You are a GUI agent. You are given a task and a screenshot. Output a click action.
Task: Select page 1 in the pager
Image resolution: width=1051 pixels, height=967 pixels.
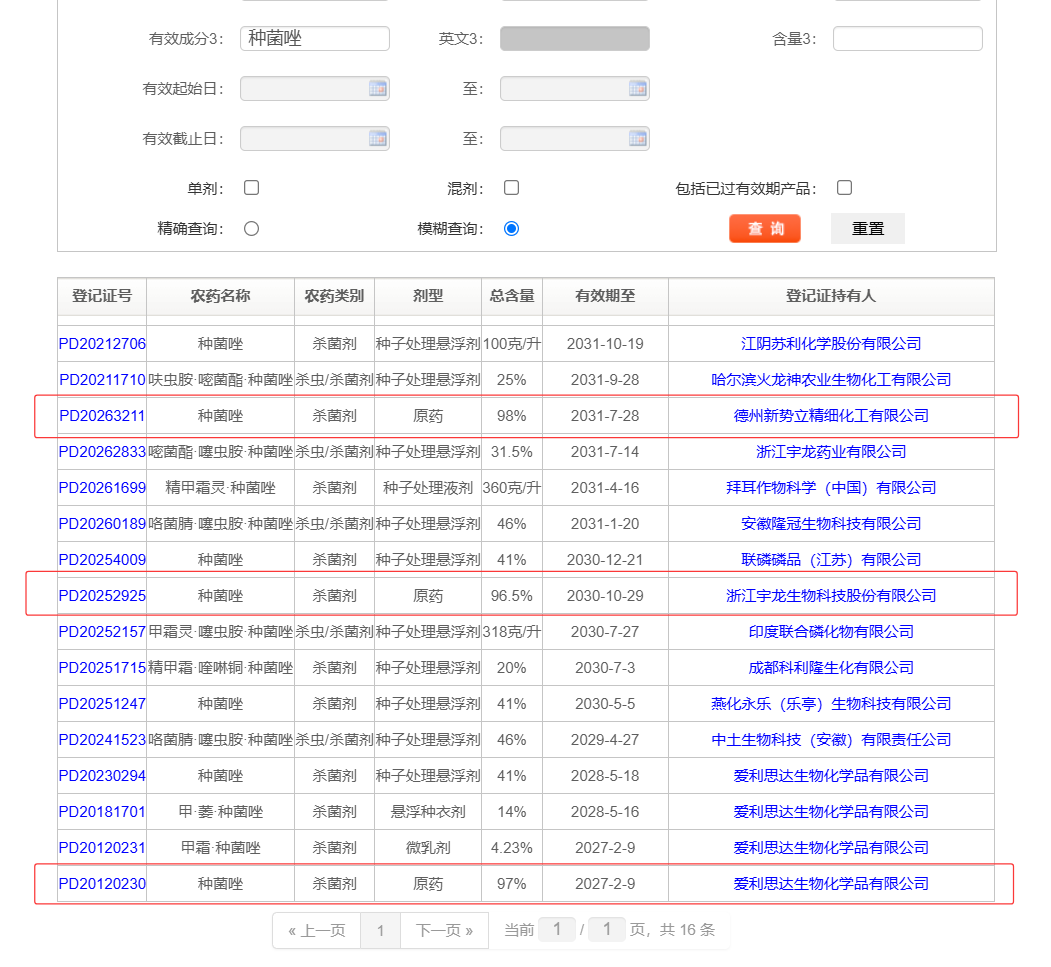click(x=380, y=931)
